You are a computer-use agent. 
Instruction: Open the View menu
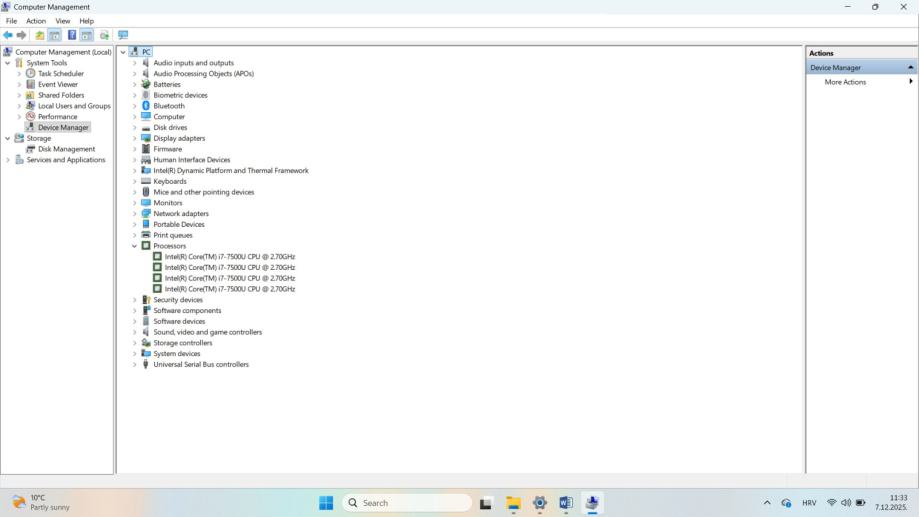coord(63,21)
